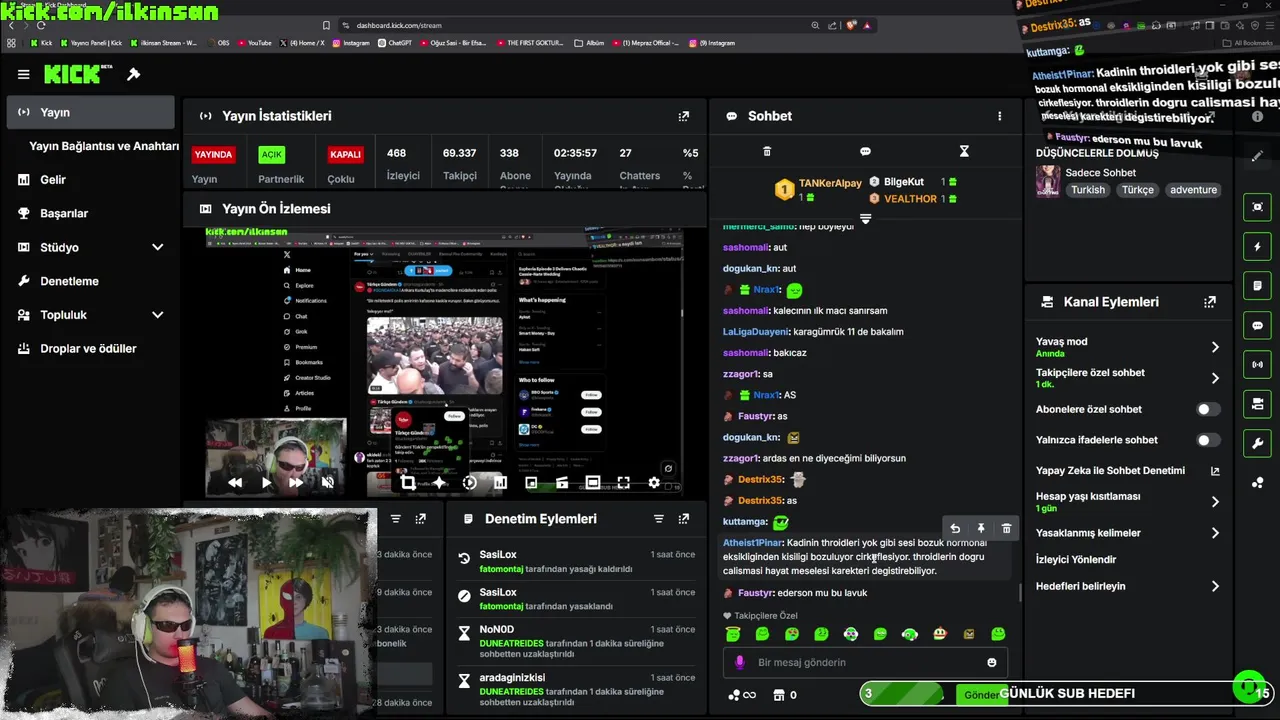
Task: Open Yapay Zeka ile Sohbet Denetimi link
Action: click(x=1128, y=471)
